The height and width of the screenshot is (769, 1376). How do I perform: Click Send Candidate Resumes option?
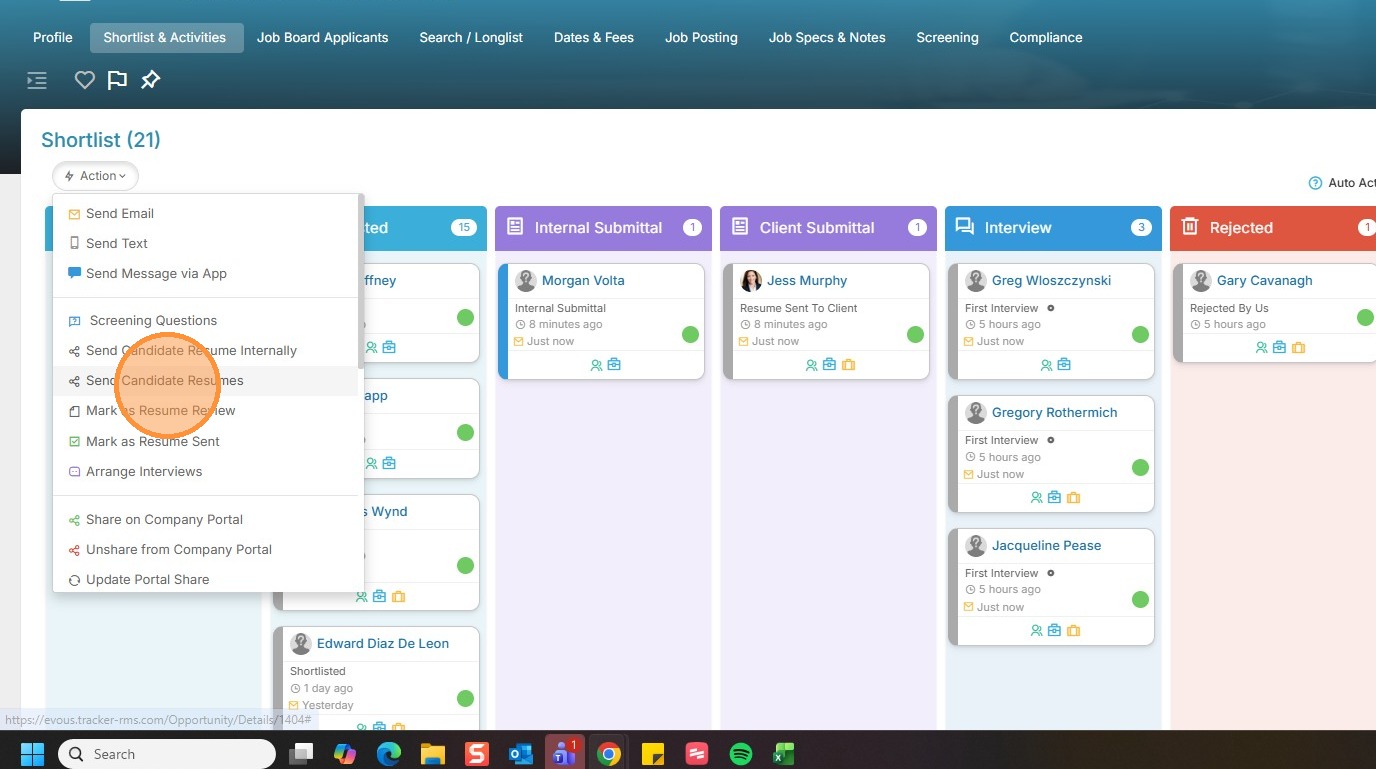[164, 381]
